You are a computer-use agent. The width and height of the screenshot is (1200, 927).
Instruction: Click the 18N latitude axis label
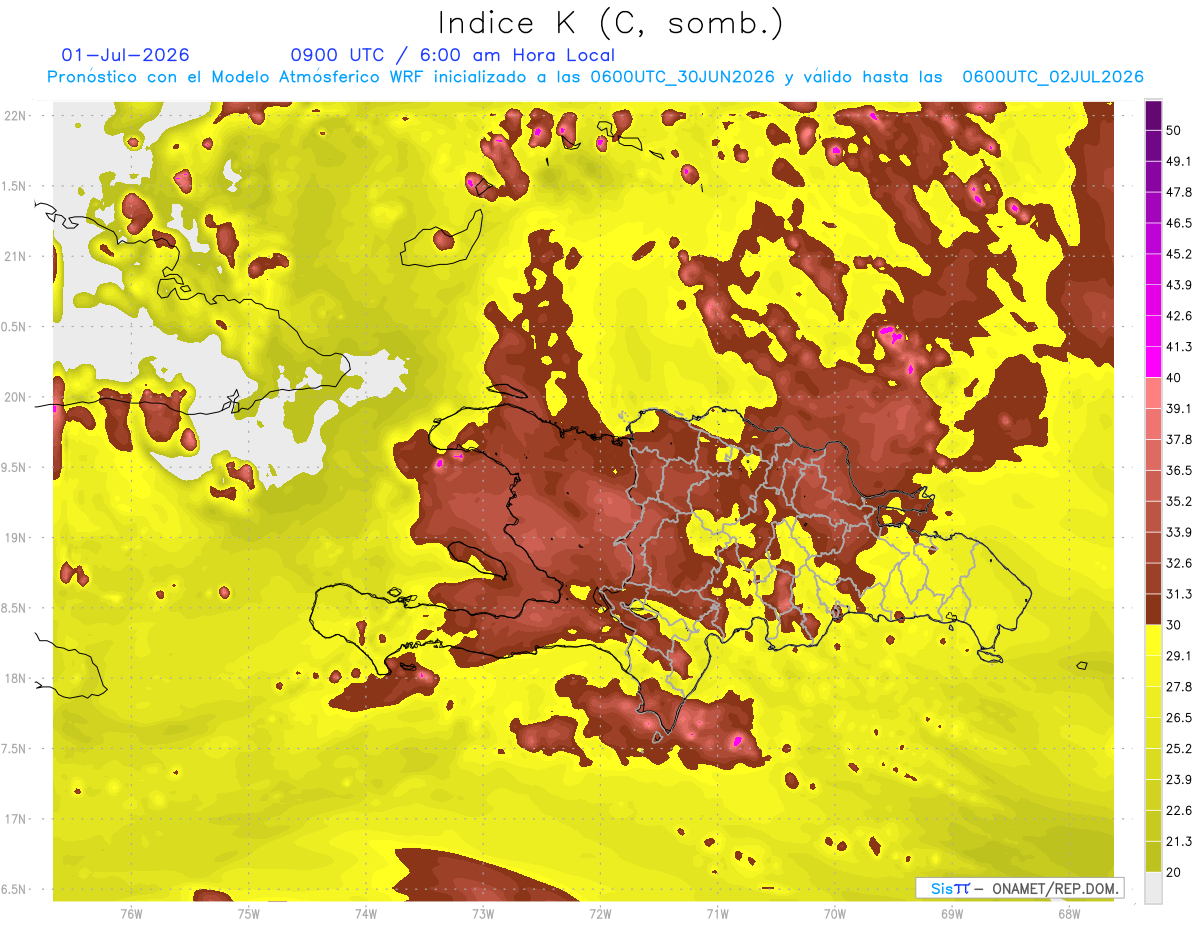[16, 678]
